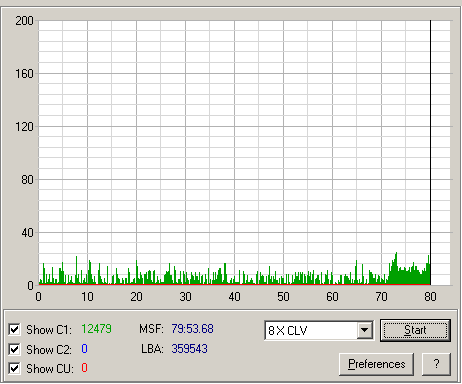Click the tall green error spike near 73 minutes
Screen dimensions: 462x384
396,268
